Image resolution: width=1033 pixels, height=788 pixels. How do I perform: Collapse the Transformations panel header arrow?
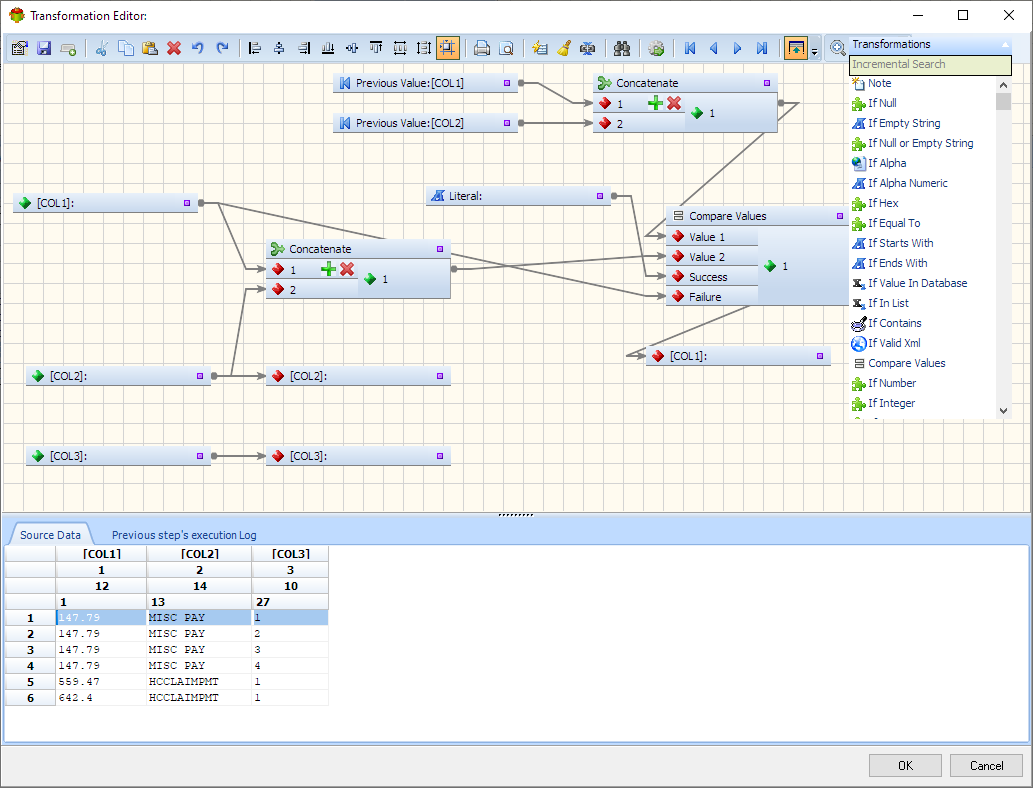click(1005, 45)
